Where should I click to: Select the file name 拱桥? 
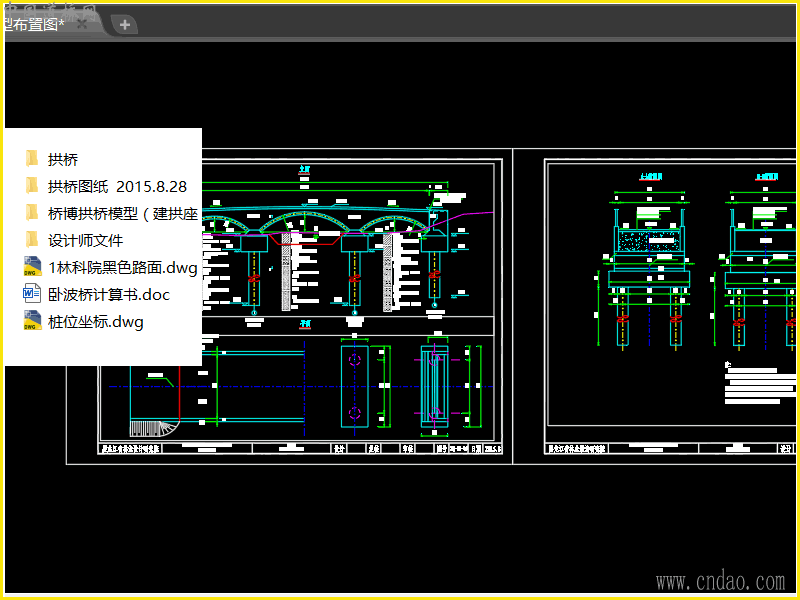coord(63,159)
